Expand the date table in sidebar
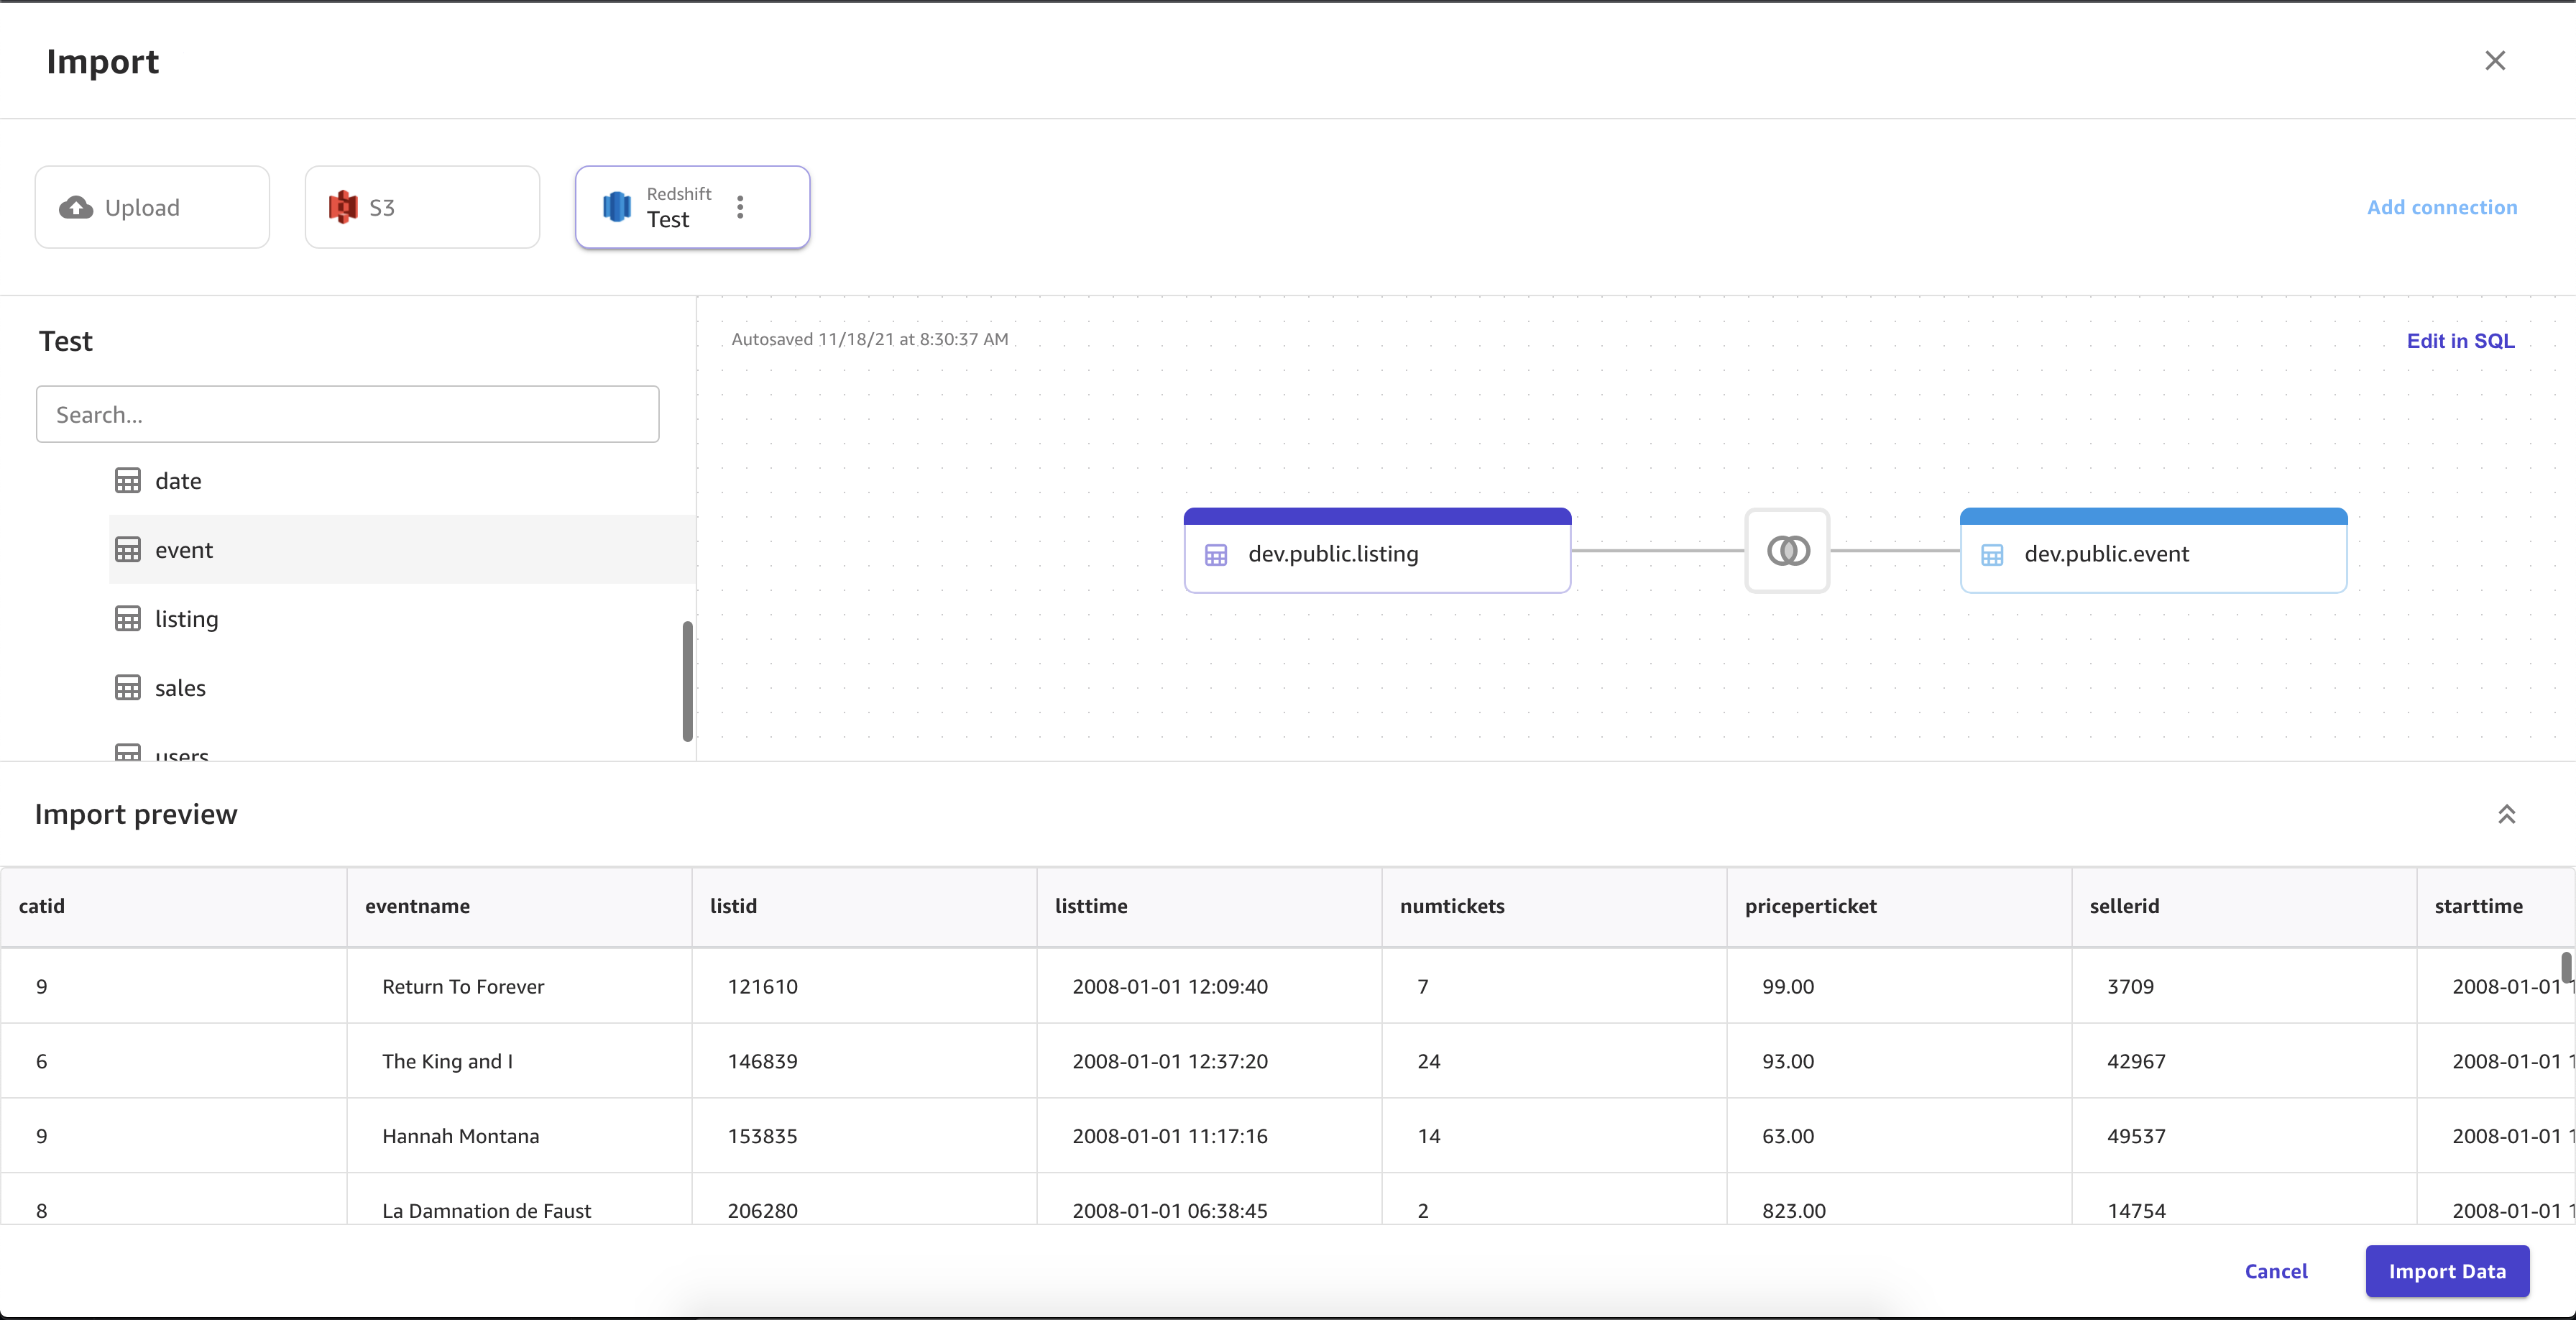2576x1320 pixels. 178,480
